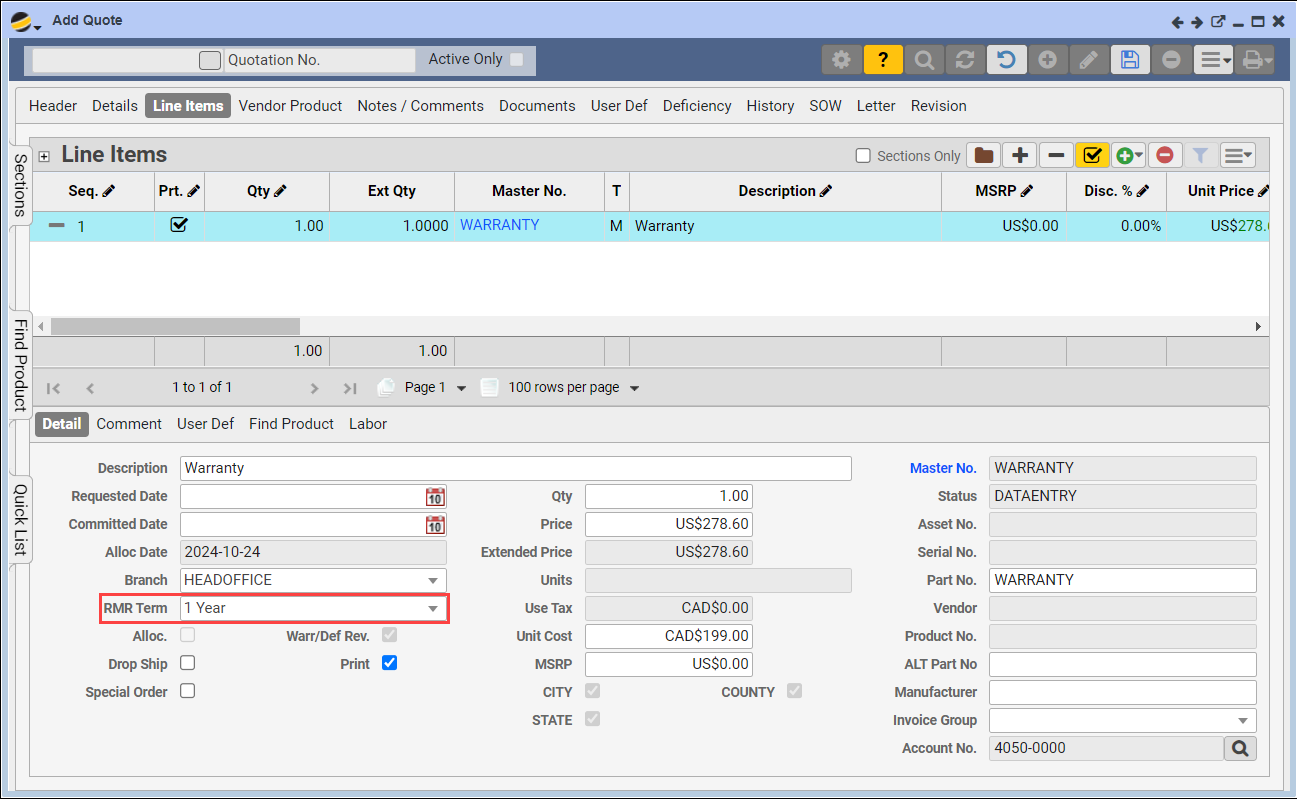
Task: Uncheck the Print checkbox in Detail
Action: pyautogui.click(x=390, y=663)
